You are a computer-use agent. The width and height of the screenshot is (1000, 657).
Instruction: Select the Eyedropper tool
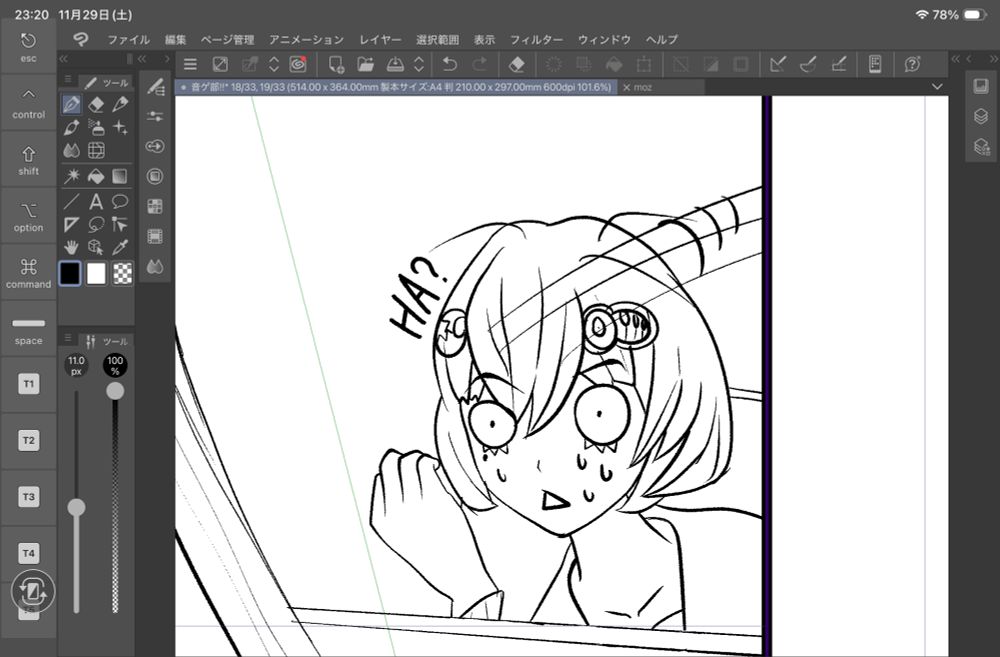(120, 247)
